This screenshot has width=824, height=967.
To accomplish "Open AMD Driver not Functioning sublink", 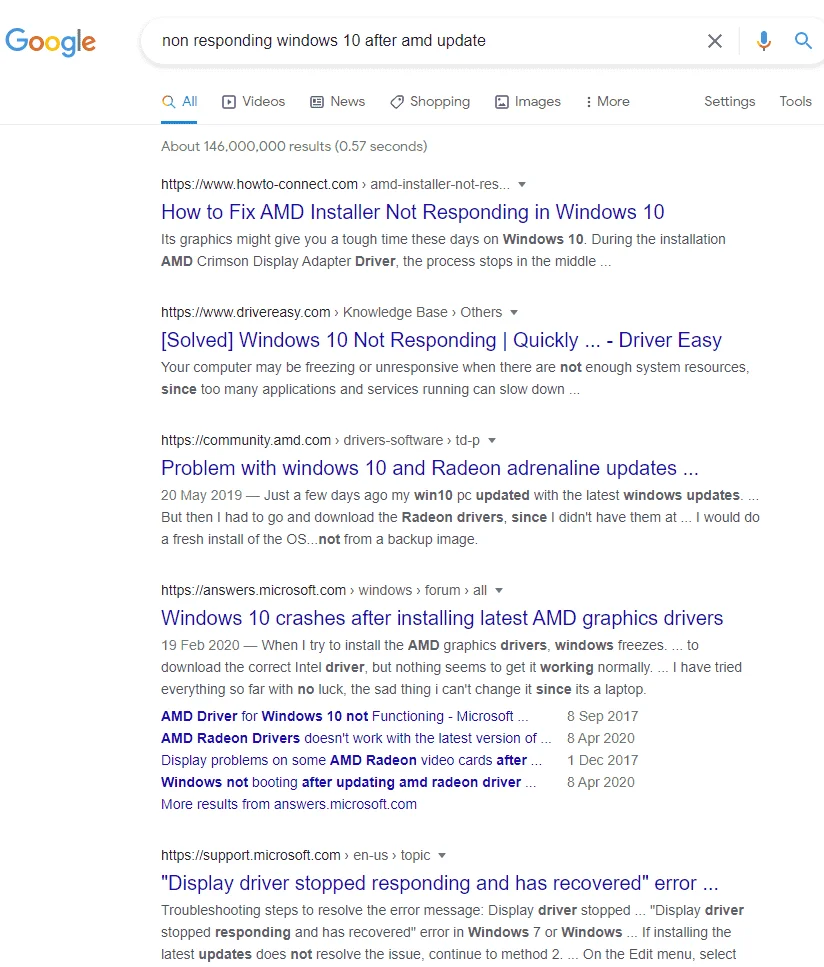I will (344, 716).
